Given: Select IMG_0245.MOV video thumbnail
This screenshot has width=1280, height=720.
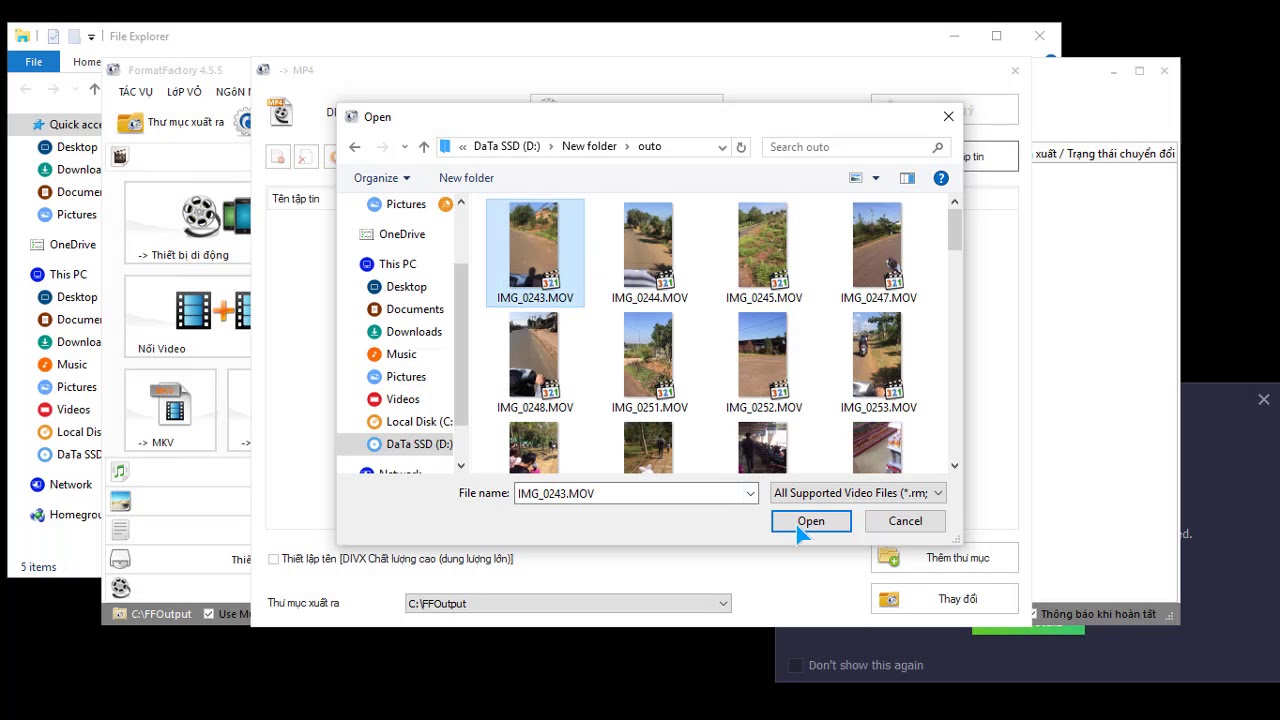Looking at the screenshot, I should [x=764, y=253].
